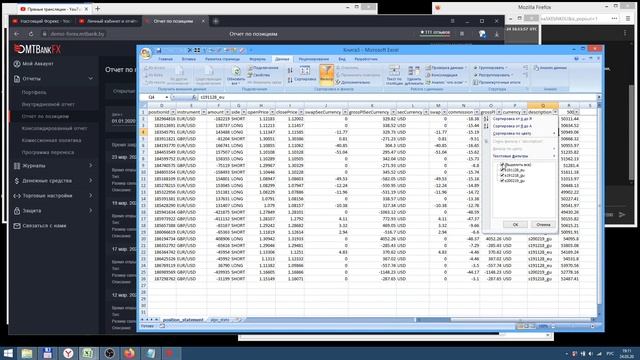Click the Filter funnel icon in Excel ribbon
The image size is (640, 360).
click(x=327, y=75)
